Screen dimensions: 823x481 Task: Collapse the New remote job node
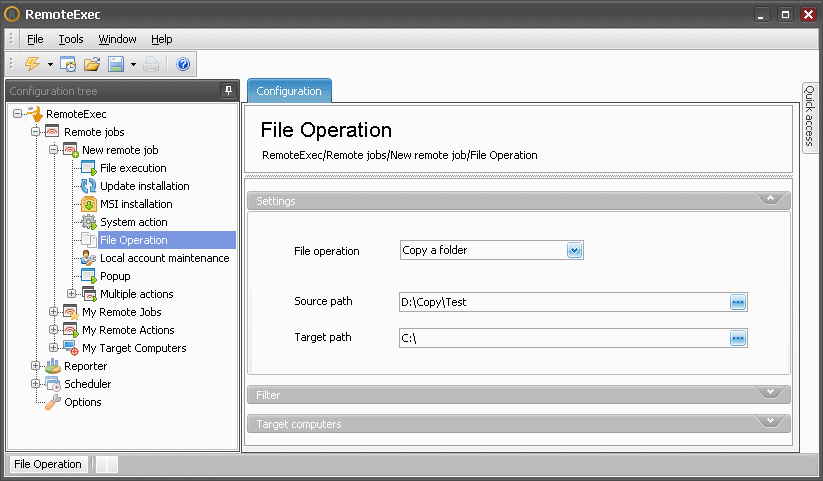click(x=54, y=150)
